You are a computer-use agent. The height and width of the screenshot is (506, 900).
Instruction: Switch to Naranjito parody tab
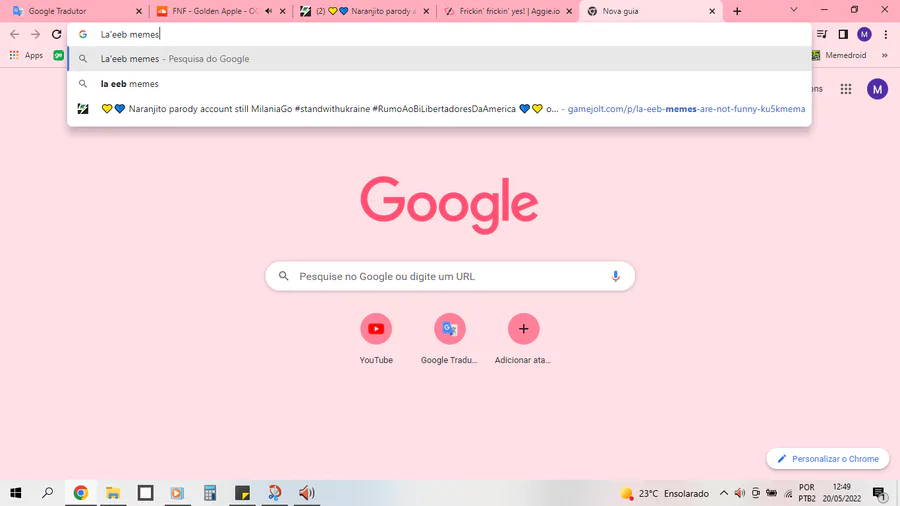(x=366, y=11)
